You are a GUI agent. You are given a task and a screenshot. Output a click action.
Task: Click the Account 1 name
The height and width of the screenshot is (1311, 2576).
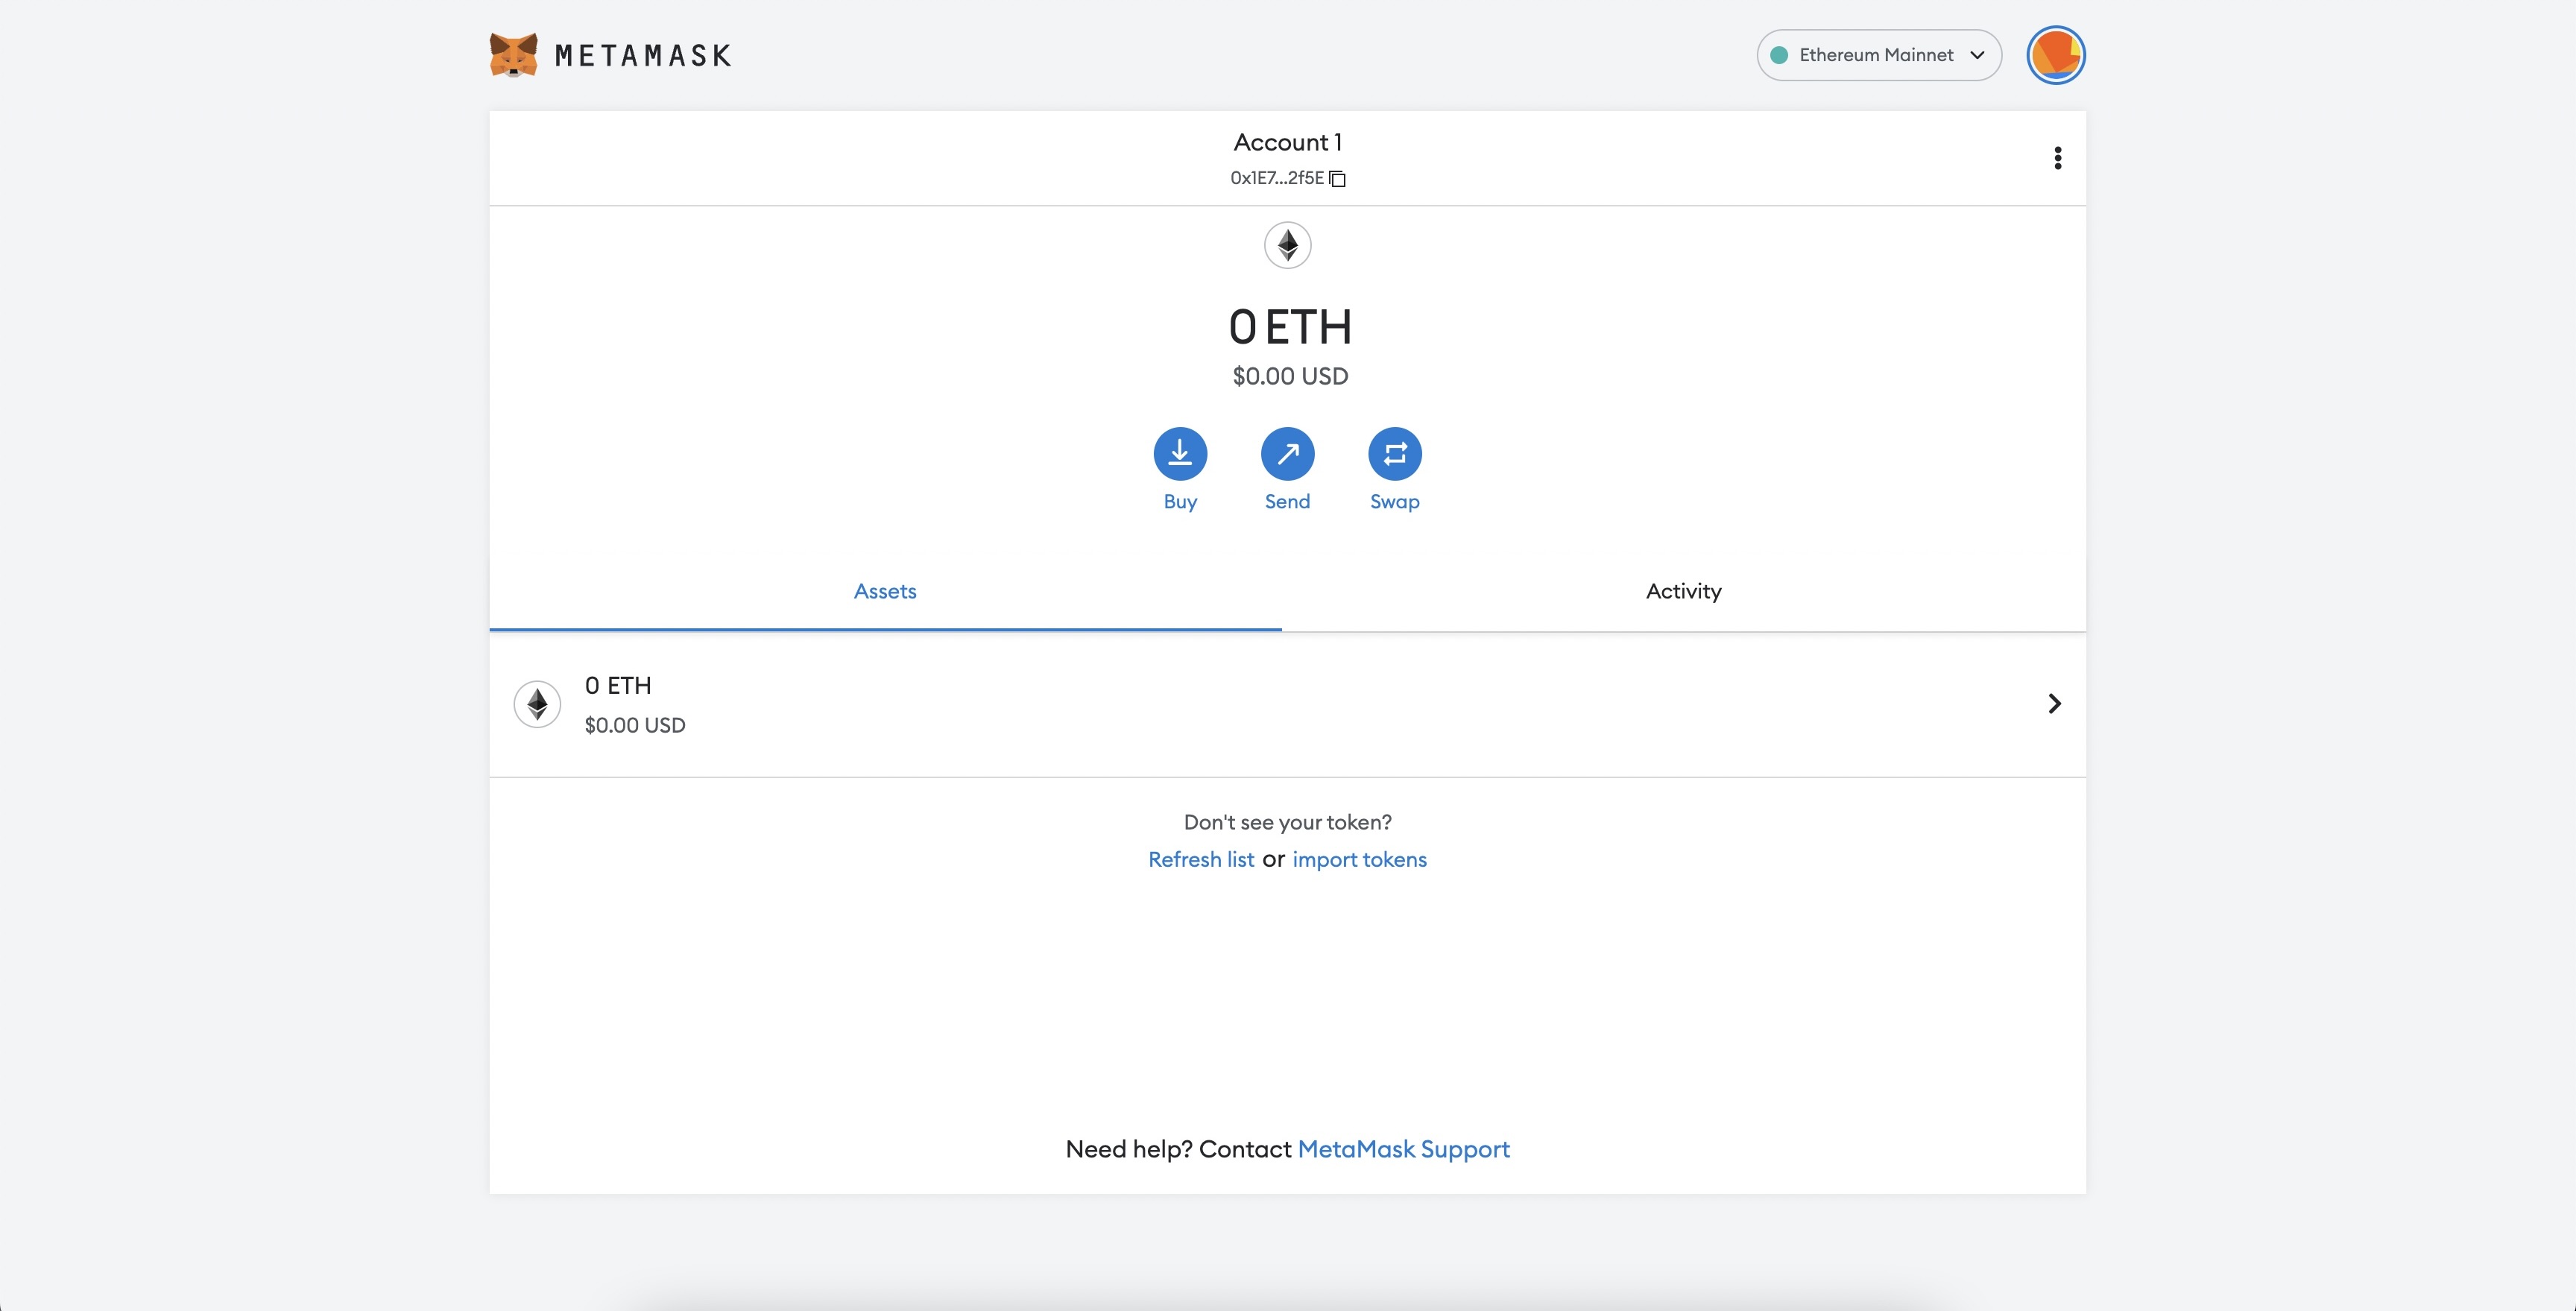1287,142
